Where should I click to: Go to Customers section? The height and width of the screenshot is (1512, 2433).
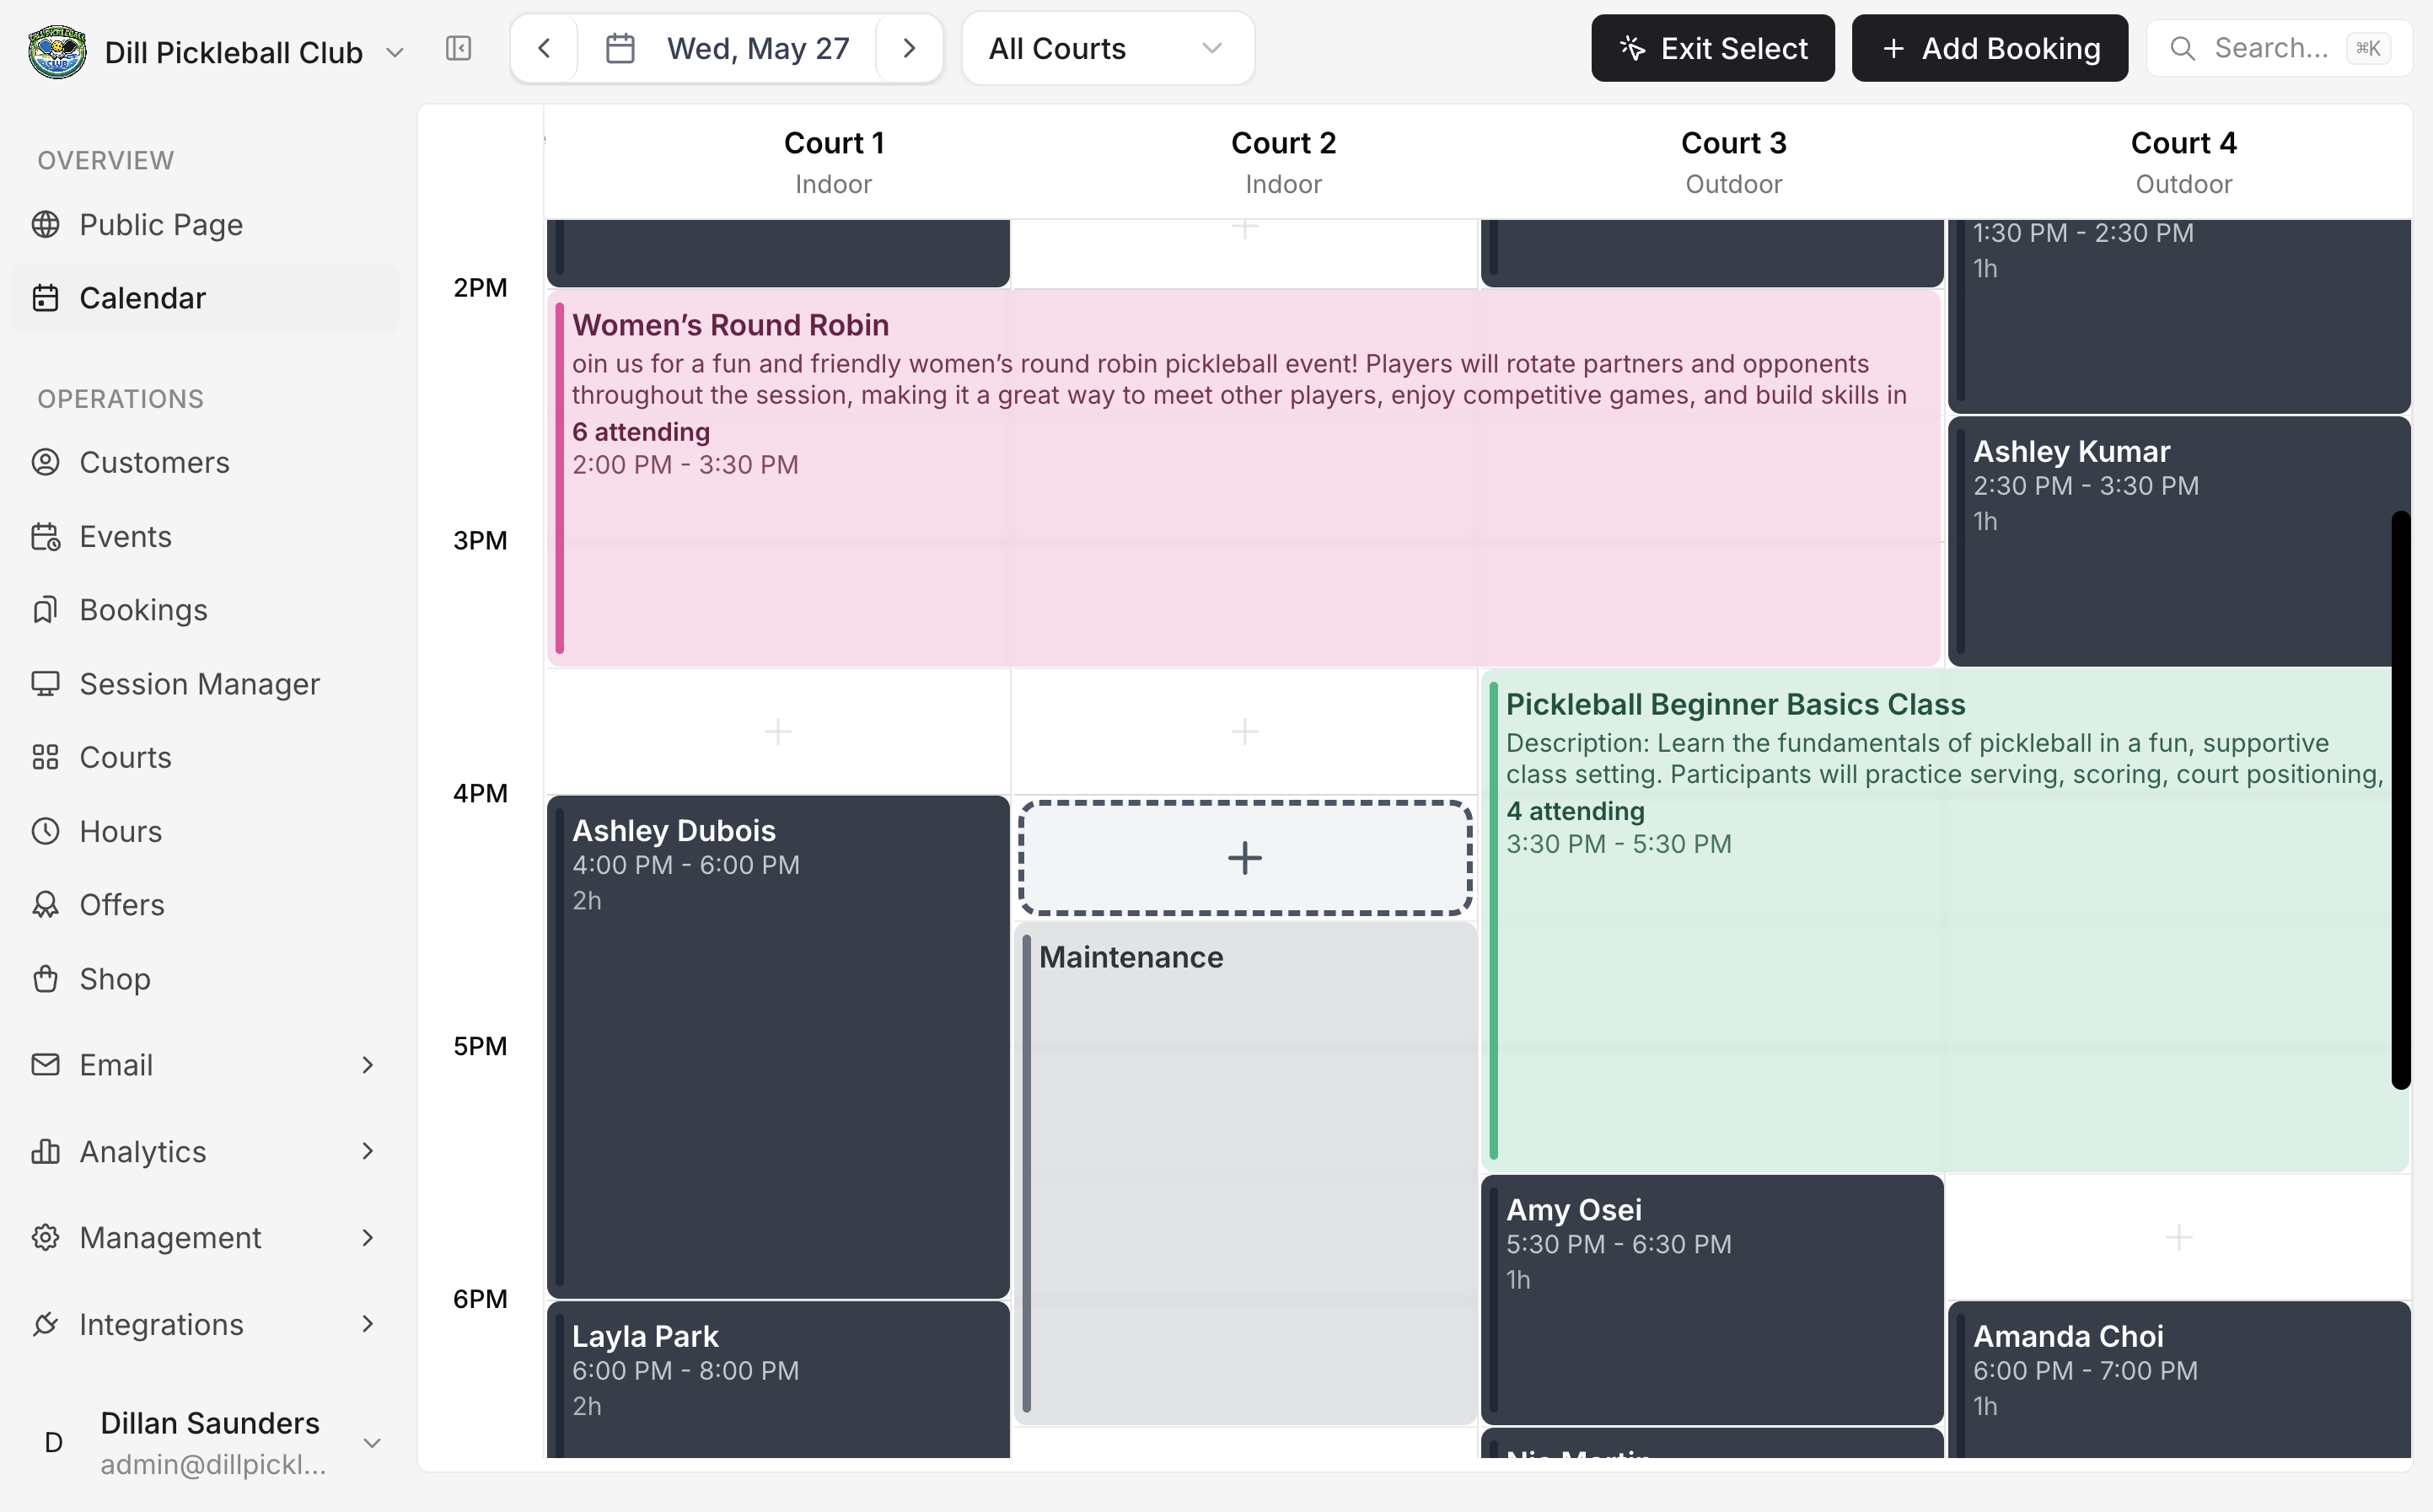[x=206, y=462]
